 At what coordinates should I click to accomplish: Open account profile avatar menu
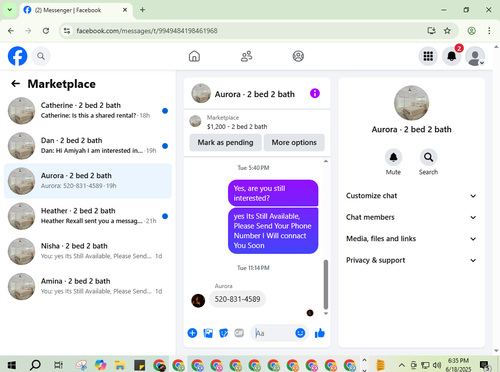pos(475,56)
